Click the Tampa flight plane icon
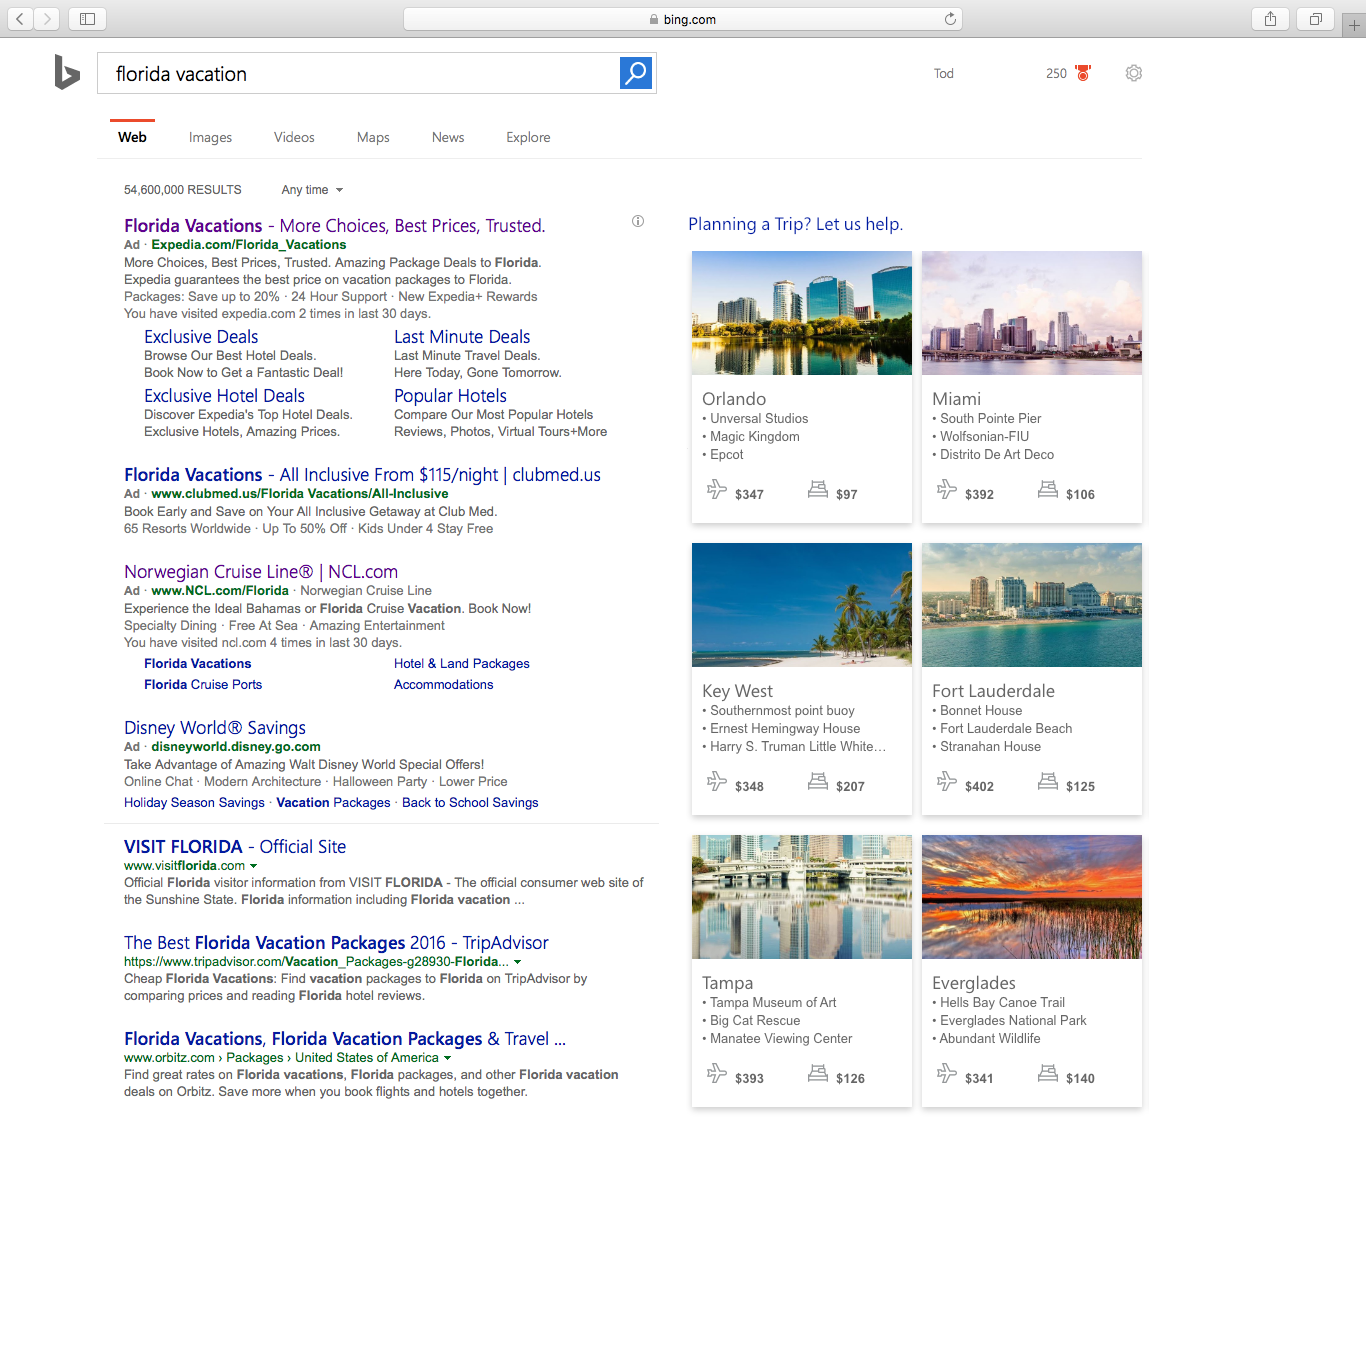Screen dimensions: 1366x1366 tap(717, 1073)
